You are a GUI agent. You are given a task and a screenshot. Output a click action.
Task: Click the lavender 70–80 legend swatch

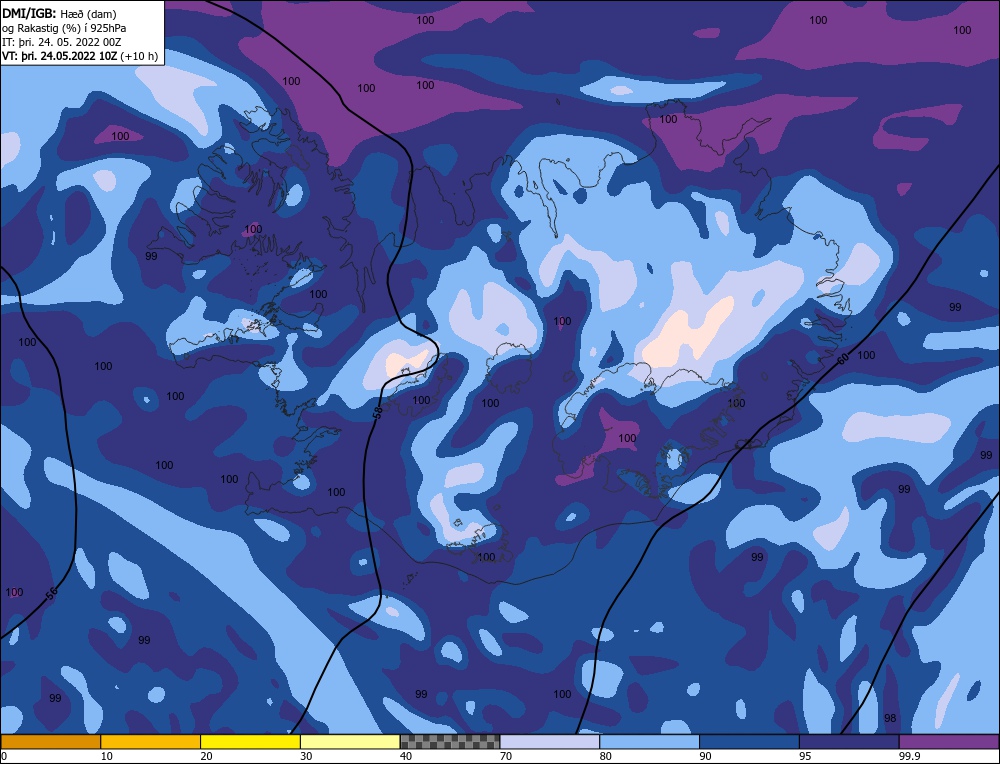click(x=550, y=742)
